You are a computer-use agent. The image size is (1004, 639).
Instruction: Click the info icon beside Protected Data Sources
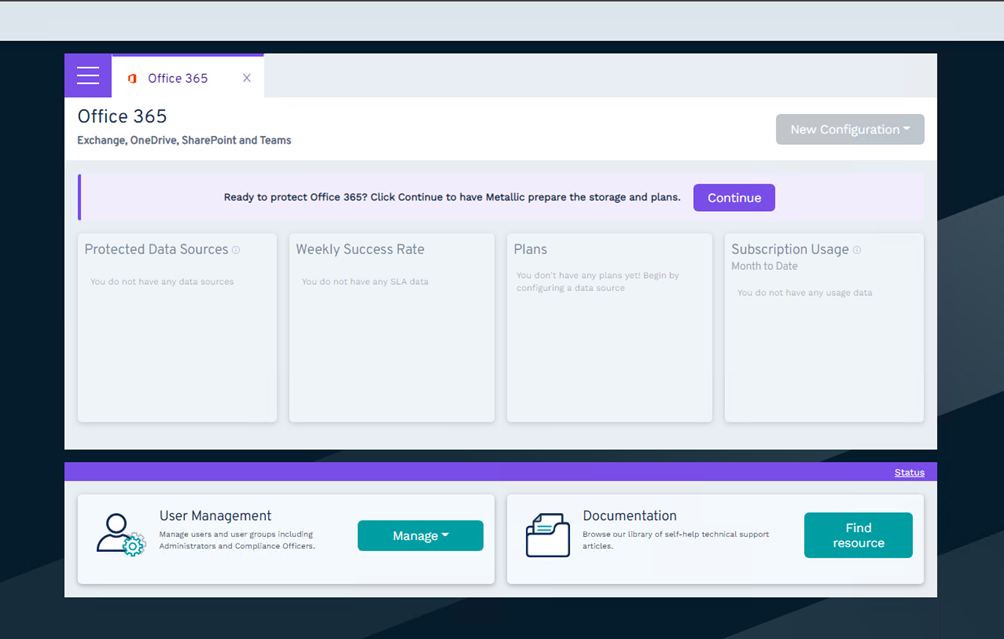[236, 250]
